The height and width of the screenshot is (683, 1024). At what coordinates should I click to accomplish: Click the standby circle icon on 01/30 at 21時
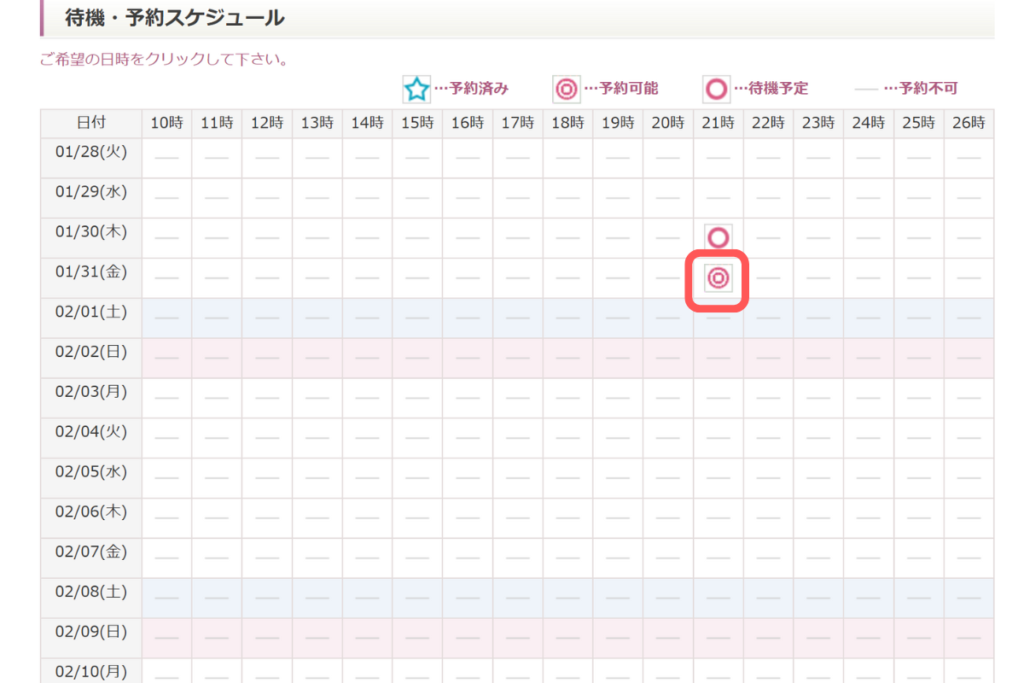coord(718,238)
